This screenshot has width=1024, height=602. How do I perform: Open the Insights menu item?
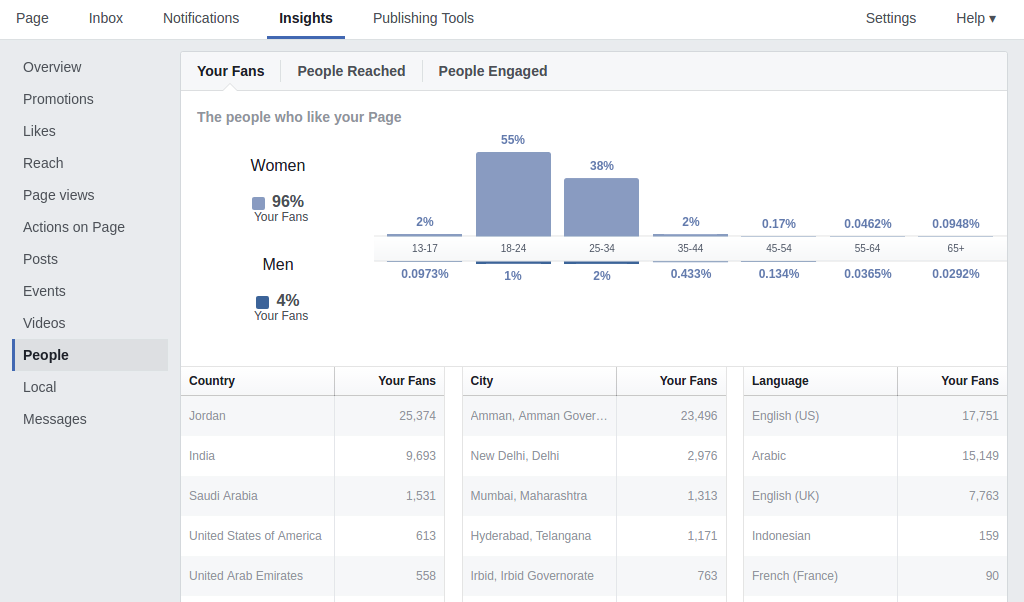tap(305, 18)
